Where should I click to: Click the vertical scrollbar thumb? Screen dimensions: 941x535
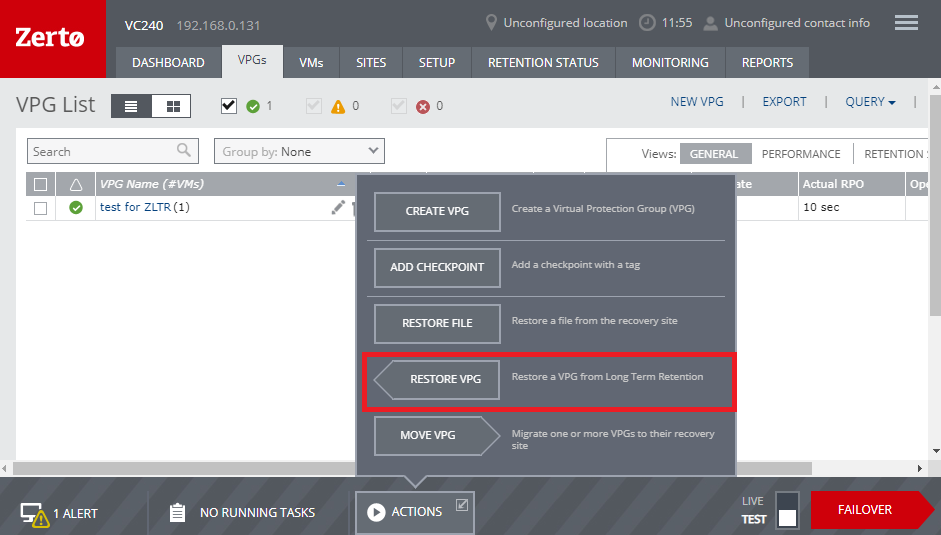point(935,204)
